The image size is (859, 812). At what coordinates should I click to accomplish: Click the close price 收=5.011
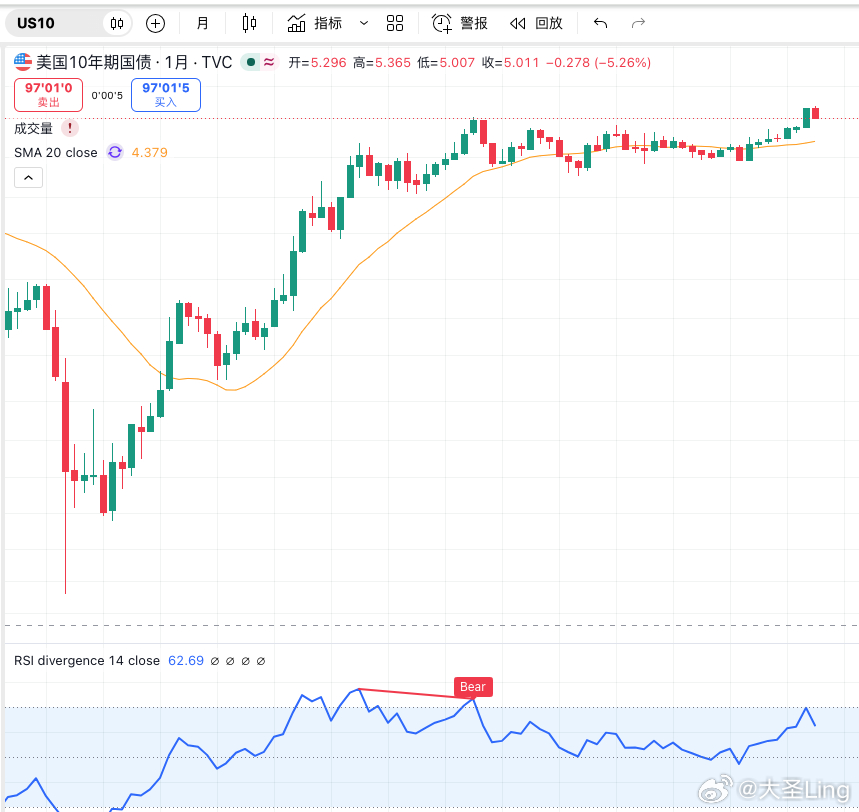click(511, 62)
